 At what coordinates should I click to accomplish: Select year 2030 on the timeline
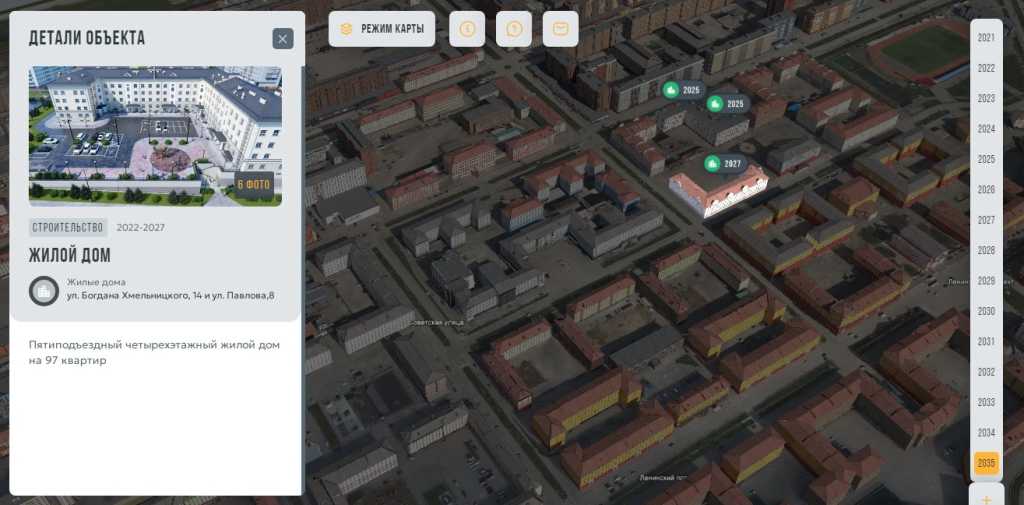986,311
